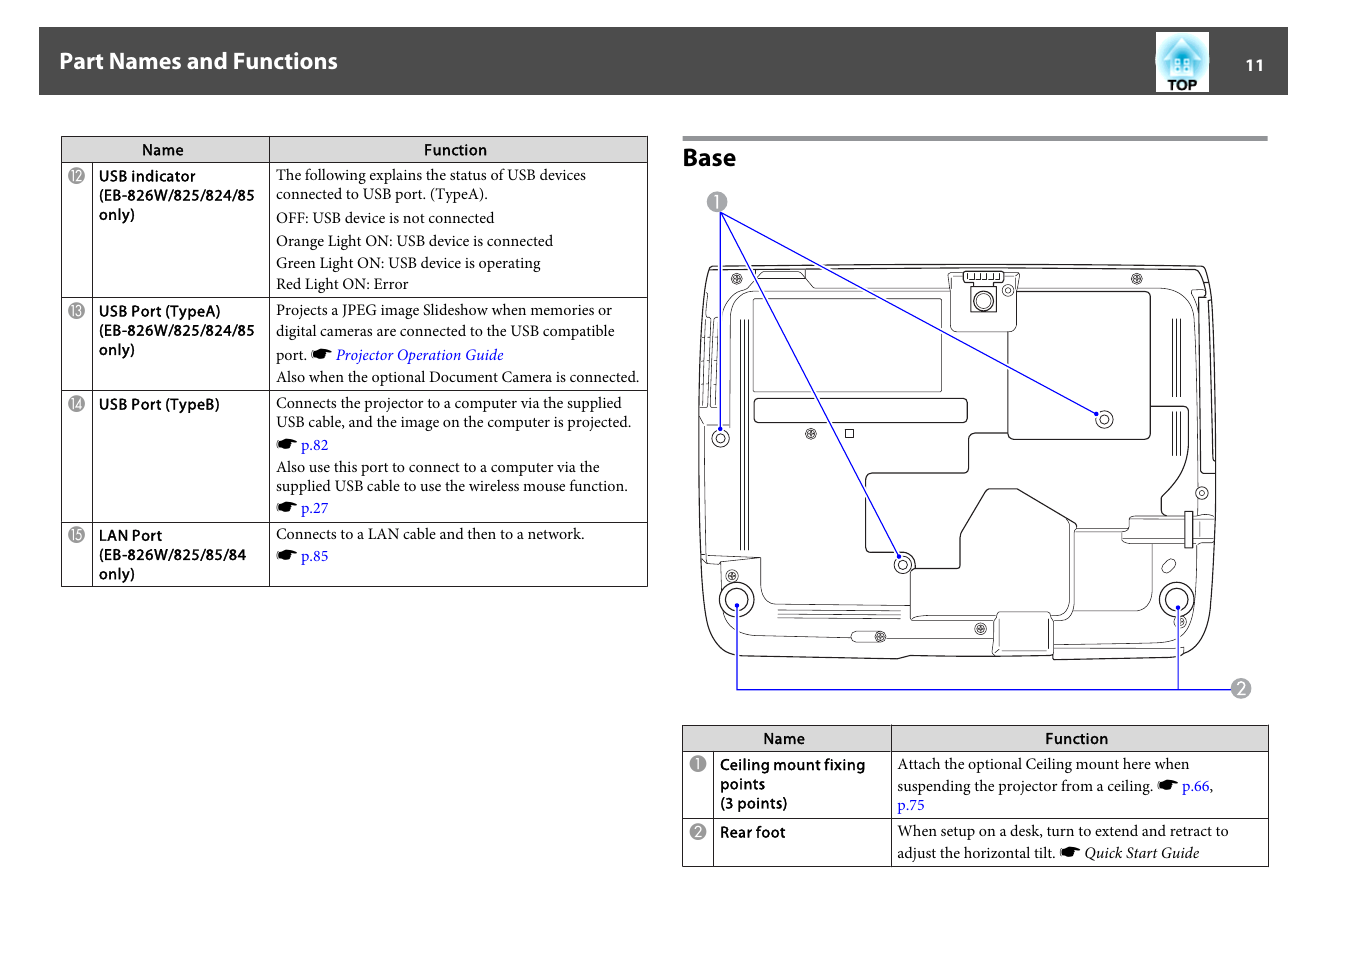Click the Ceiling mount fixing points cell
The height and width of the screenshot is (954, 1350).
[x=802, y=785]
